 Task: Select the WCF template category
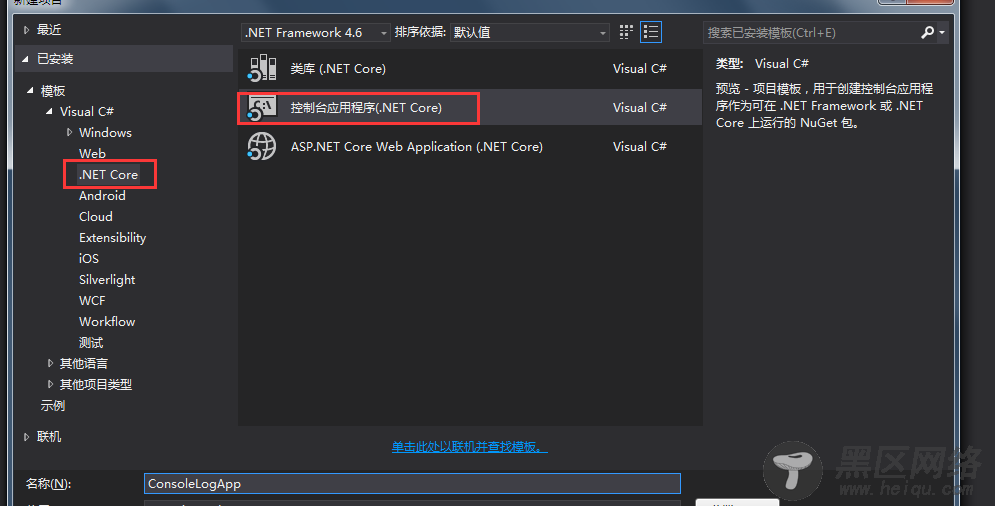pyautogui.click(x=92, y=300)
